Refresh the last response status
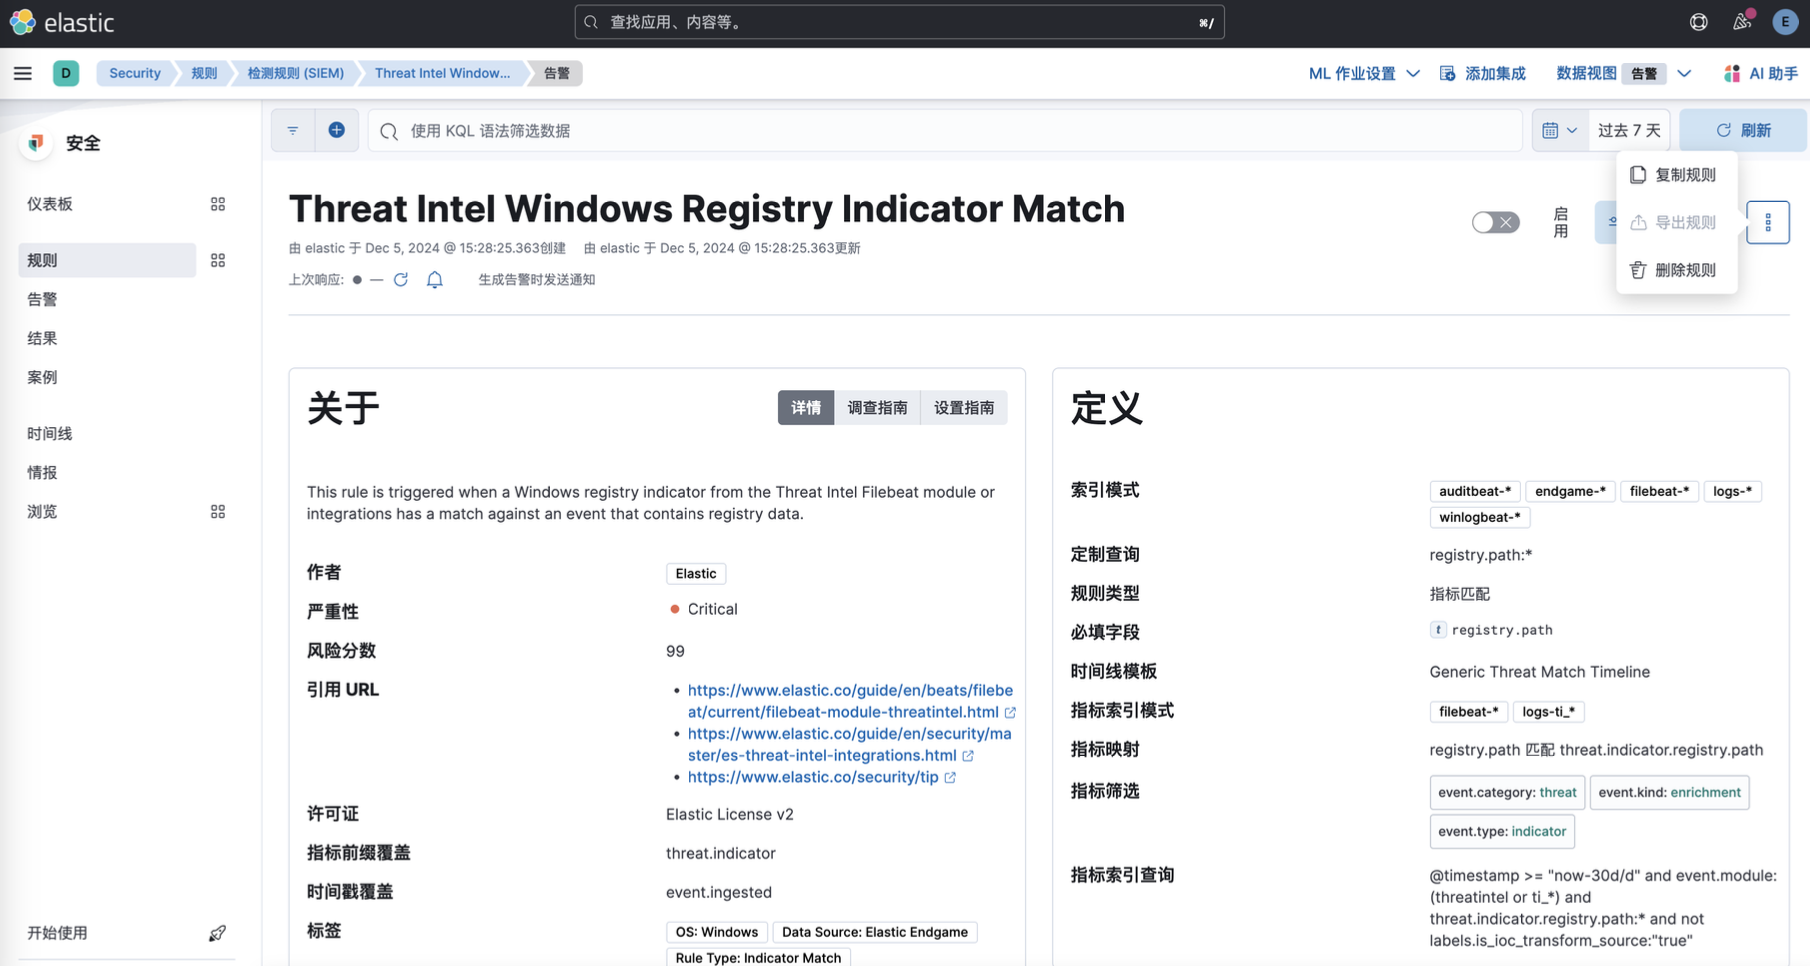 pos(401,280)
